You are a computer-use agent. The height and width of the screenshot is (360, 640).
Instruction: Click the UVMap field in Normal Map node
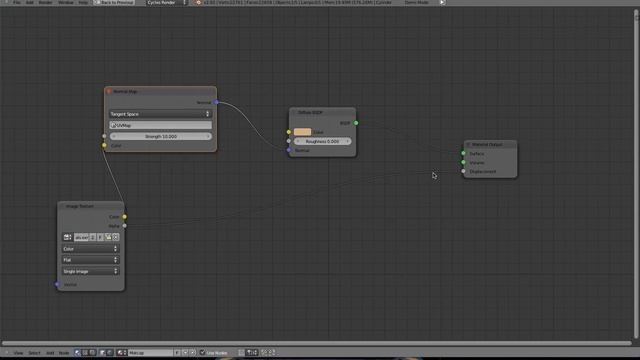point(160,125)
